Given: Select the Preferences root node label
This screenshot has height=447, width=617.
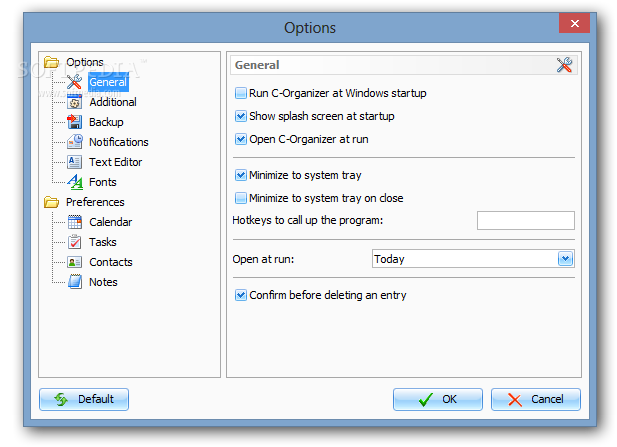Looking at the screenshot, I should point(95,202).
